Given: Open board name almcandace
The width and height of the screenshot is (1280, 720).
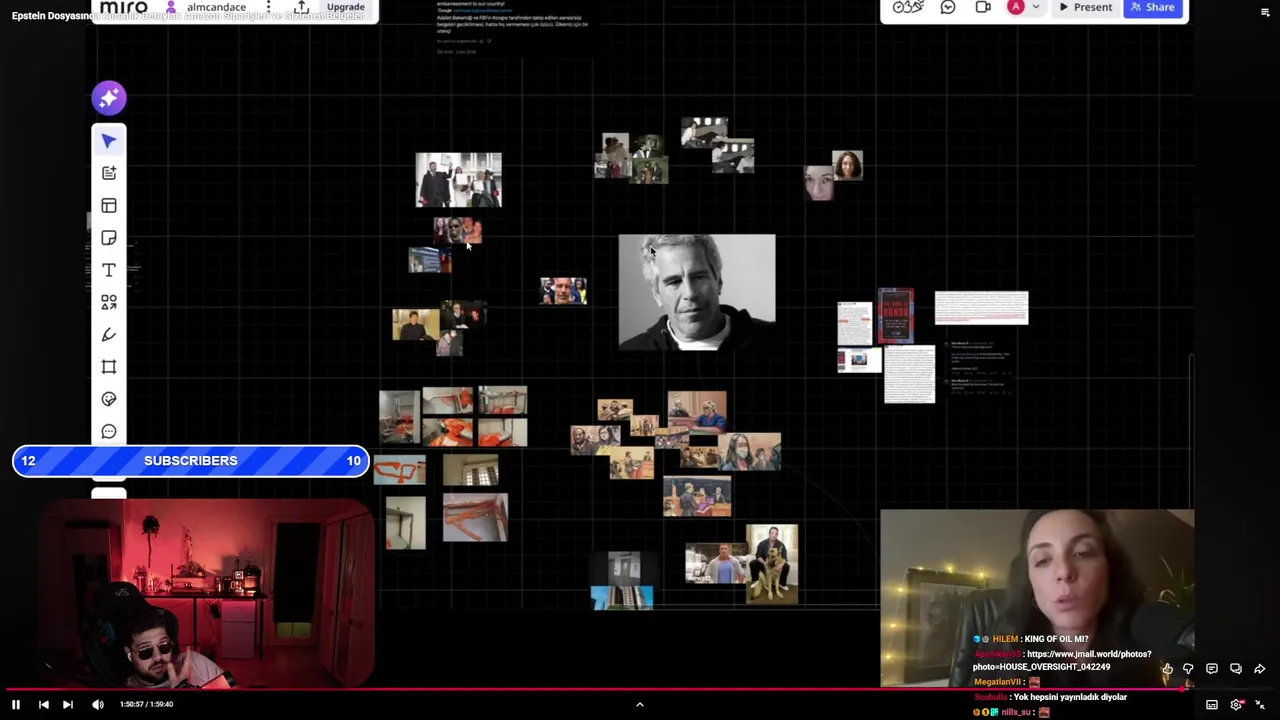Looking at the screenshot, I should coord(216,7).
